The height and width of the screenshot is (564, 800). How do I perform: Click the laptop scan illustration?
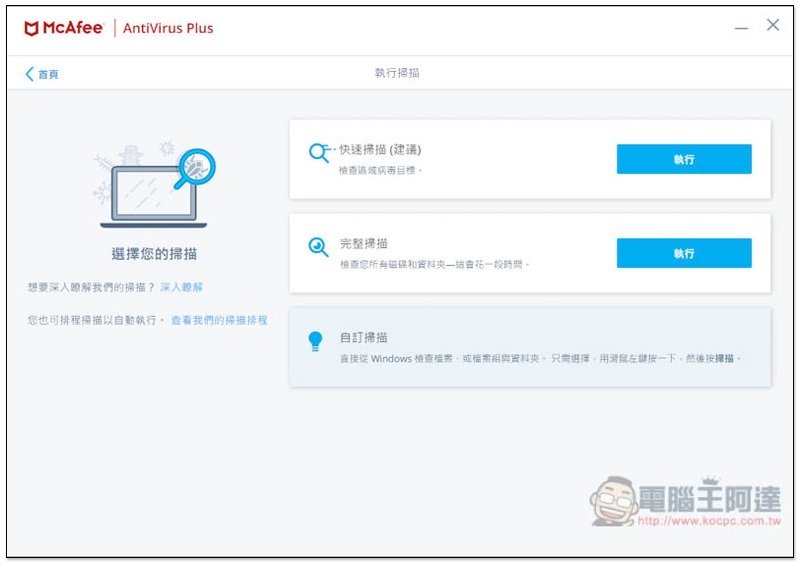pyautogui.click(x=154, y=186)
